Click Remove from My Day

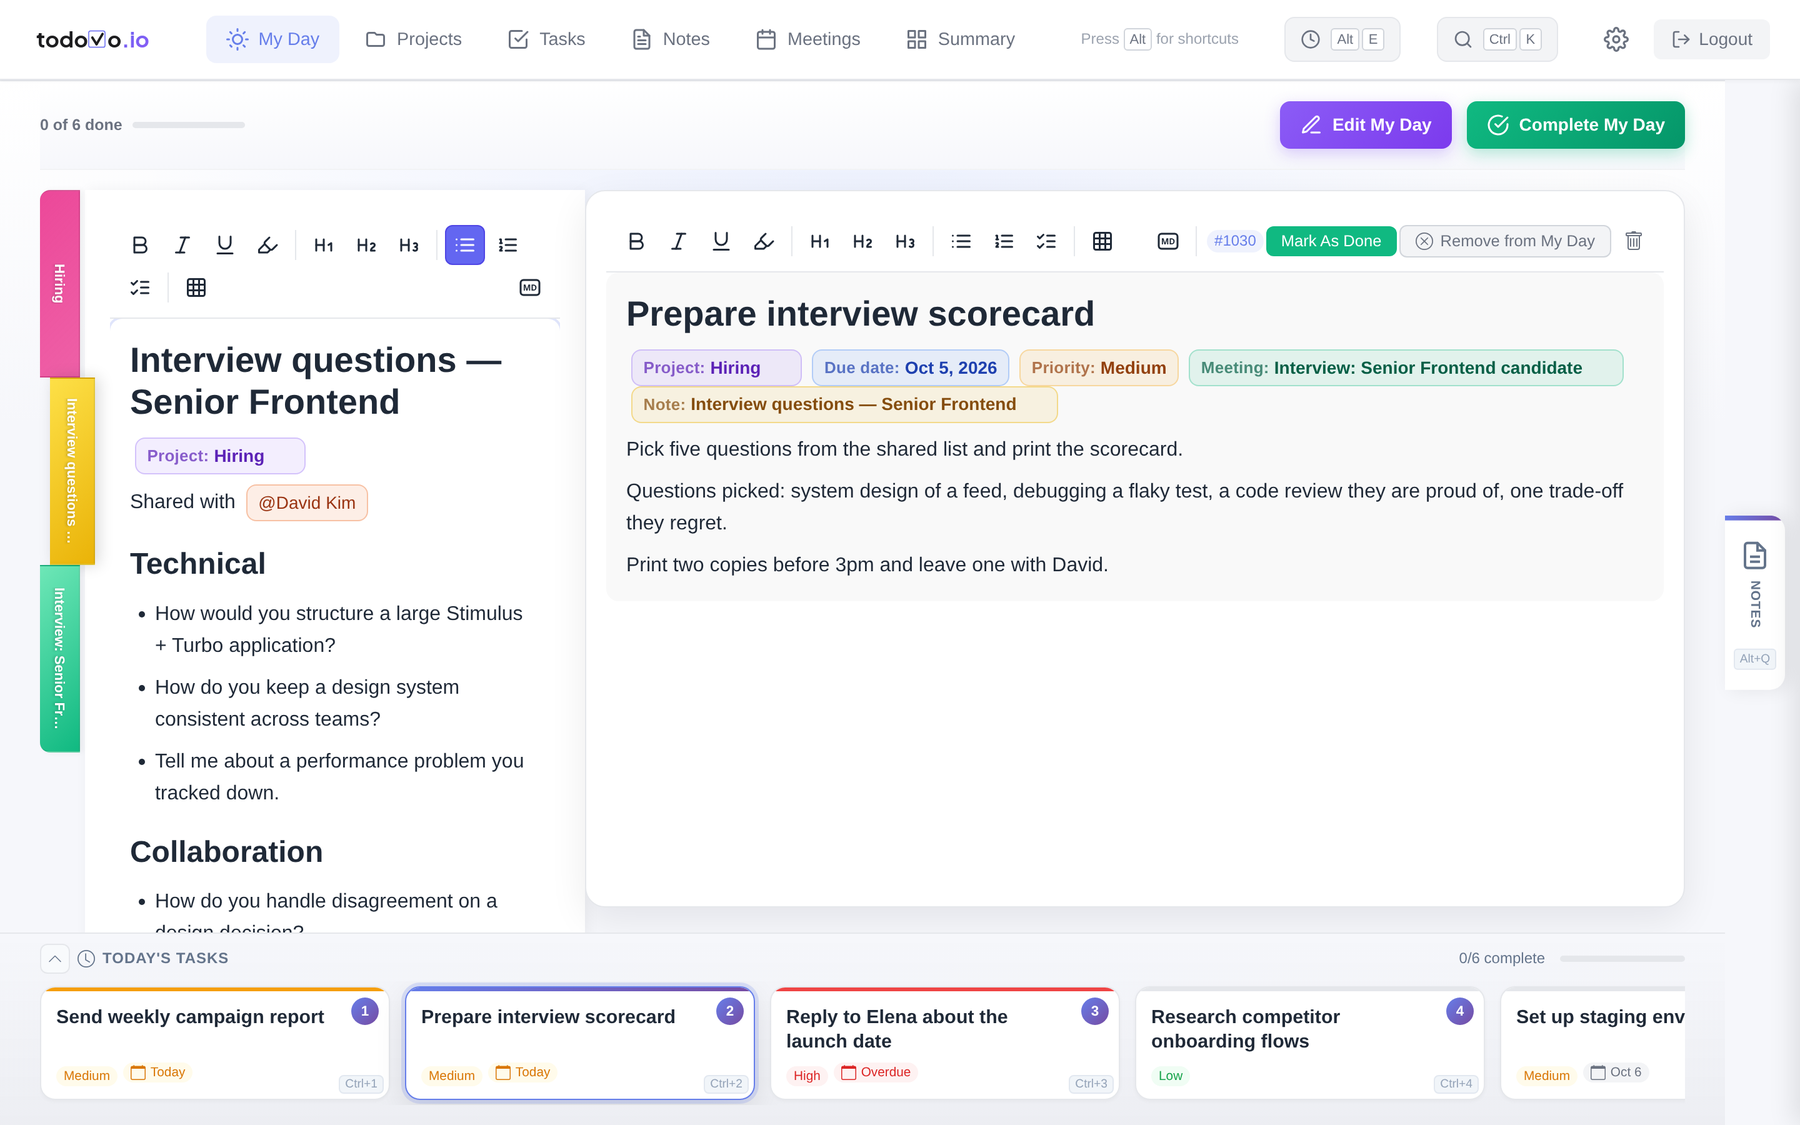(1505, 241)
